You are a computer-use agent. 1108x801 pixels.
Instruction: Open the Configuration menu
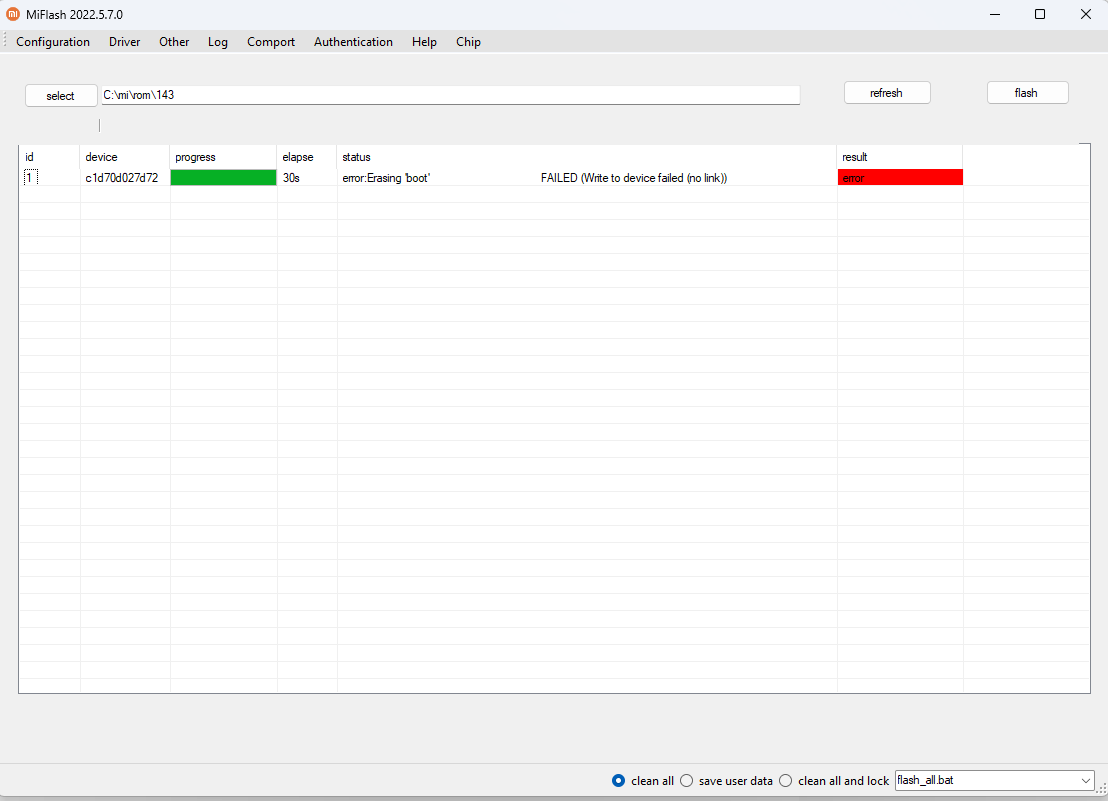pyautogui.click(x=53, y=42)
